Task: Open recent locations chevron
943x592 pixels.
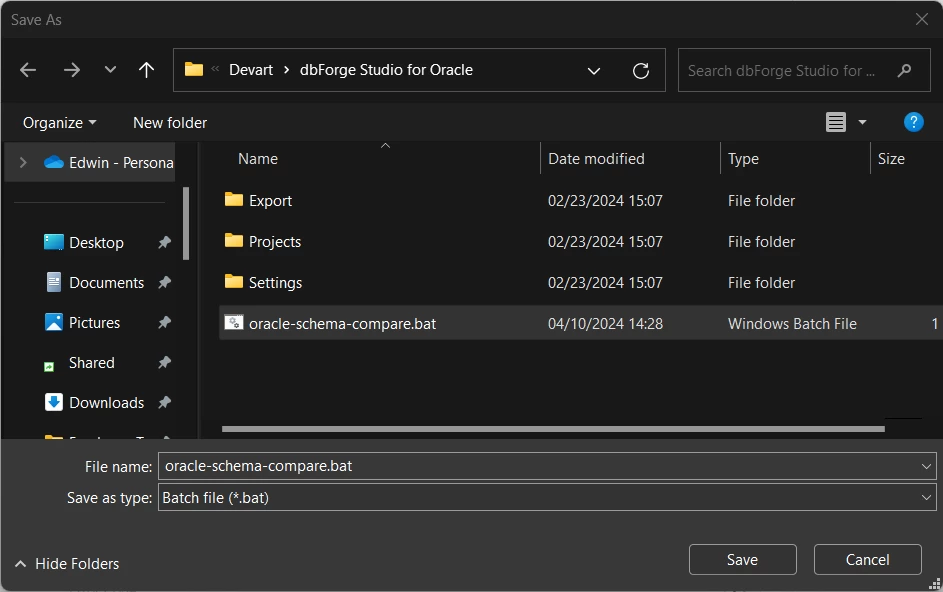Action: click(110, 70)
